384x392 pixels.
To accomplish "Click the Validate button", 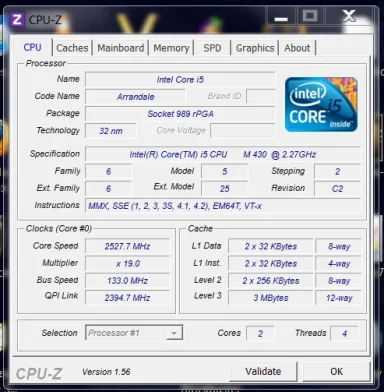I will point(263,371).
